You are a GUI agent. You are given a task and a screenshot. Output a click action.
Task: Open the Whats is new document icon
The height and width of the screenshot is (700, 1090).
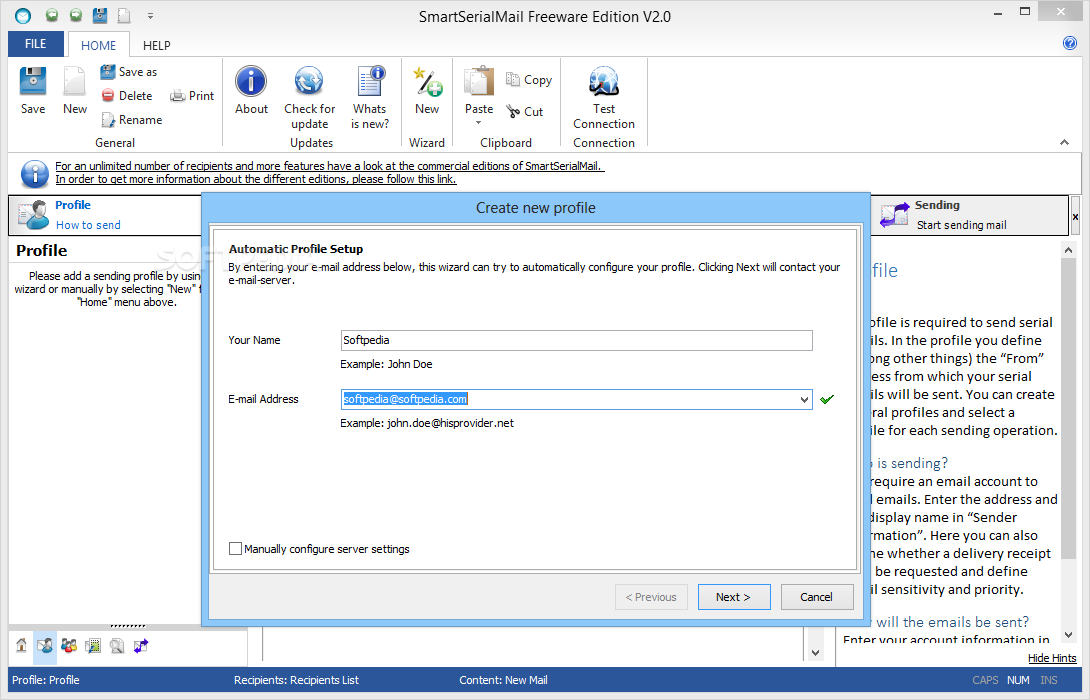pos(370,81)
